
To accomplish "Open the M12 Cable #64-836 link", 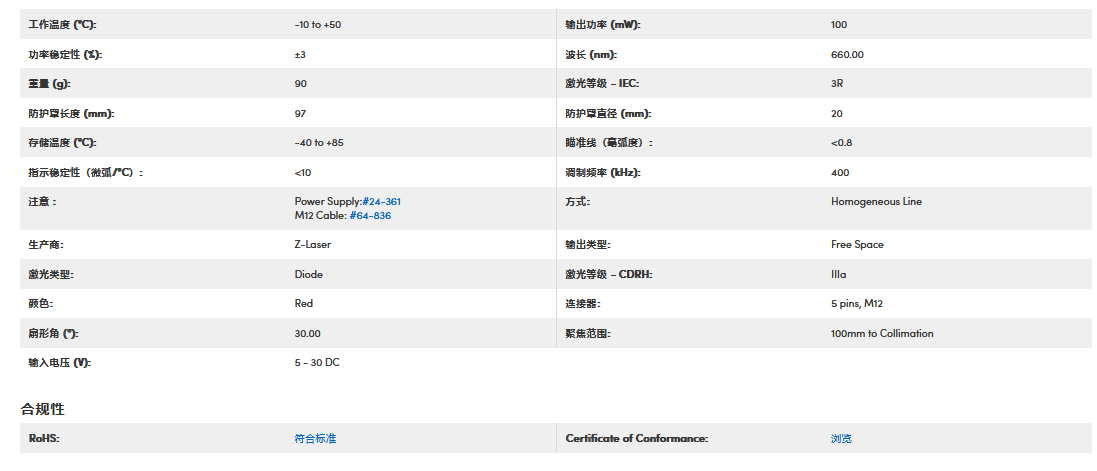I will 370,215.
